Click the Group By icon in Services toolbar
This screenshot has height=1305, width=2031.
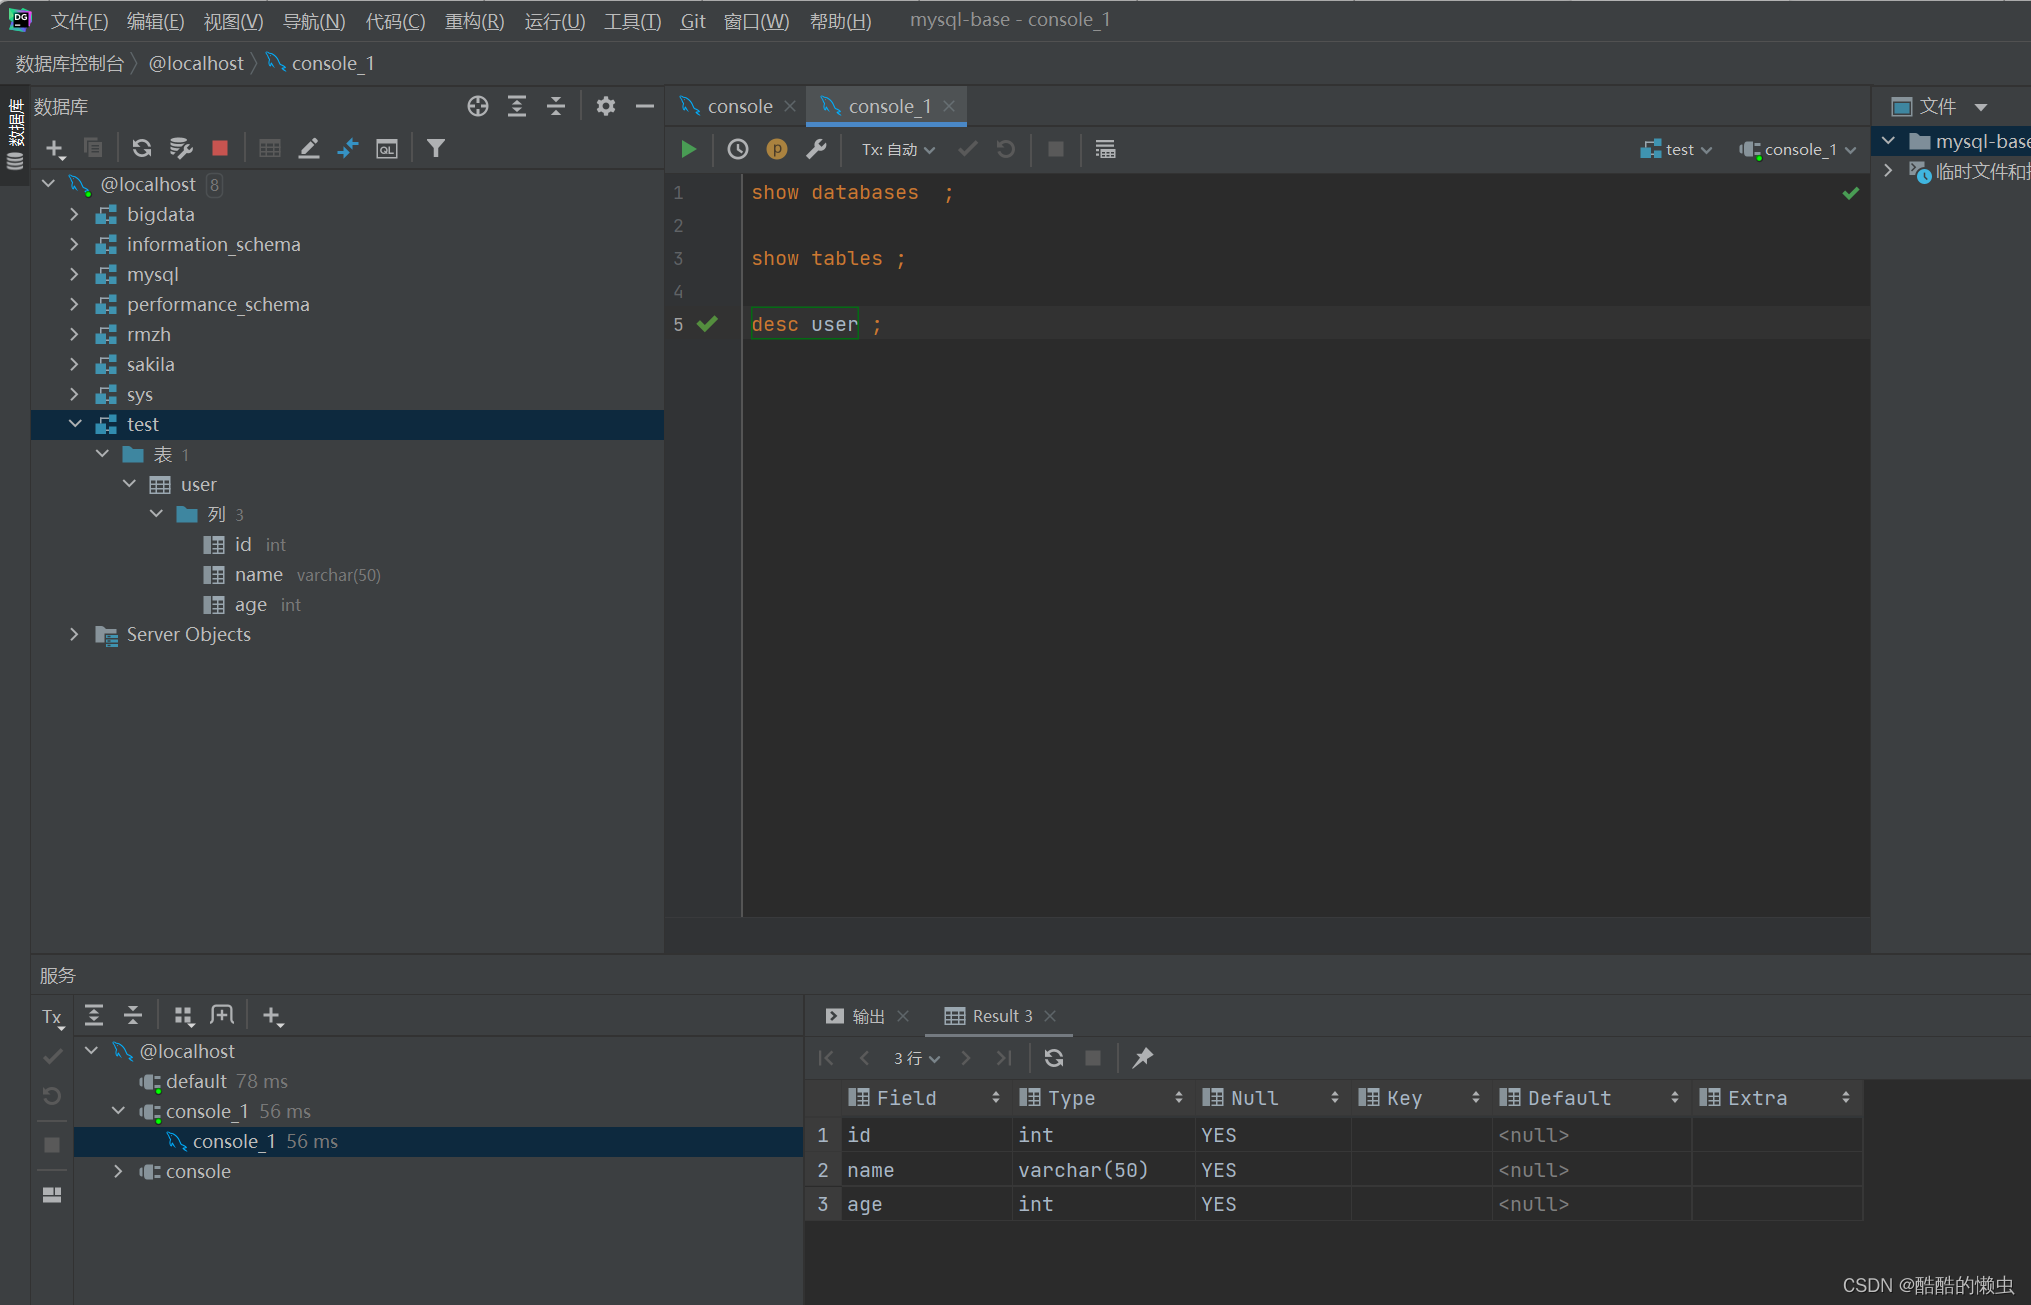coord(183,1016)
